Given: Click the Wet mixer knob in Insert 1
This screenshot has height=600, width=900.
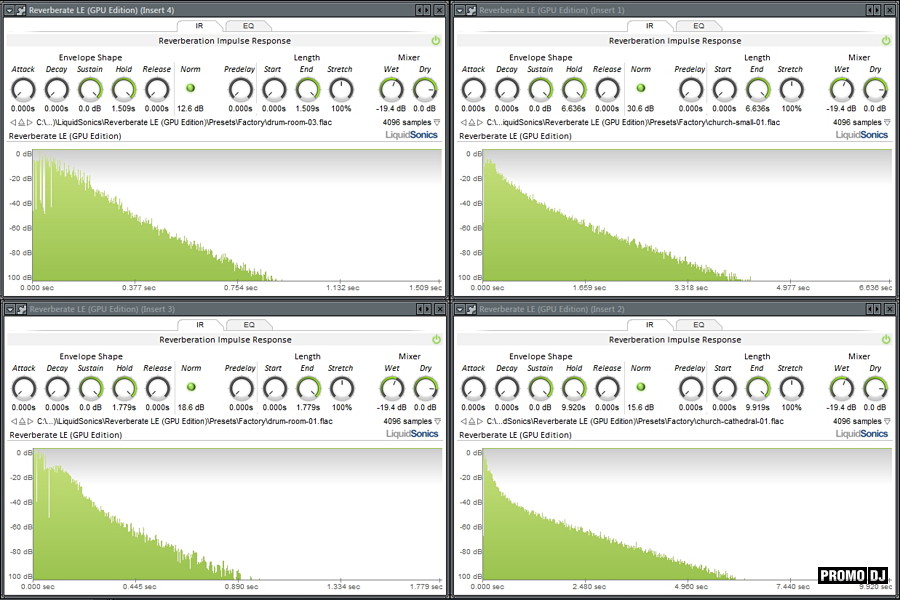Looking at the screenshot, I should [x=842, y=89].
